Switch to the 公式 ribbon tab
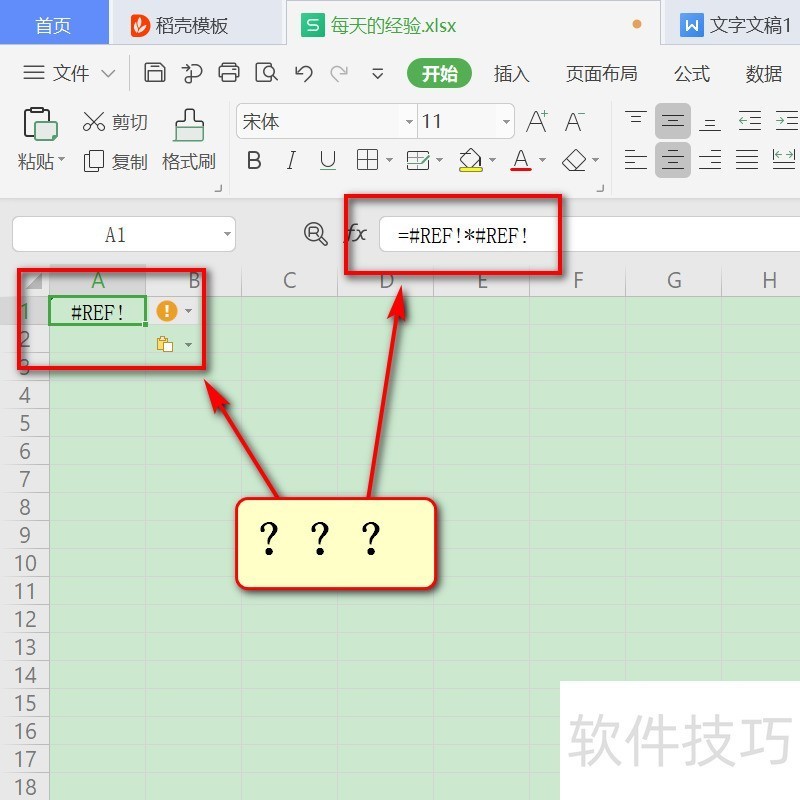This screenshot has height=800, width=800. [x=692, y=74]
